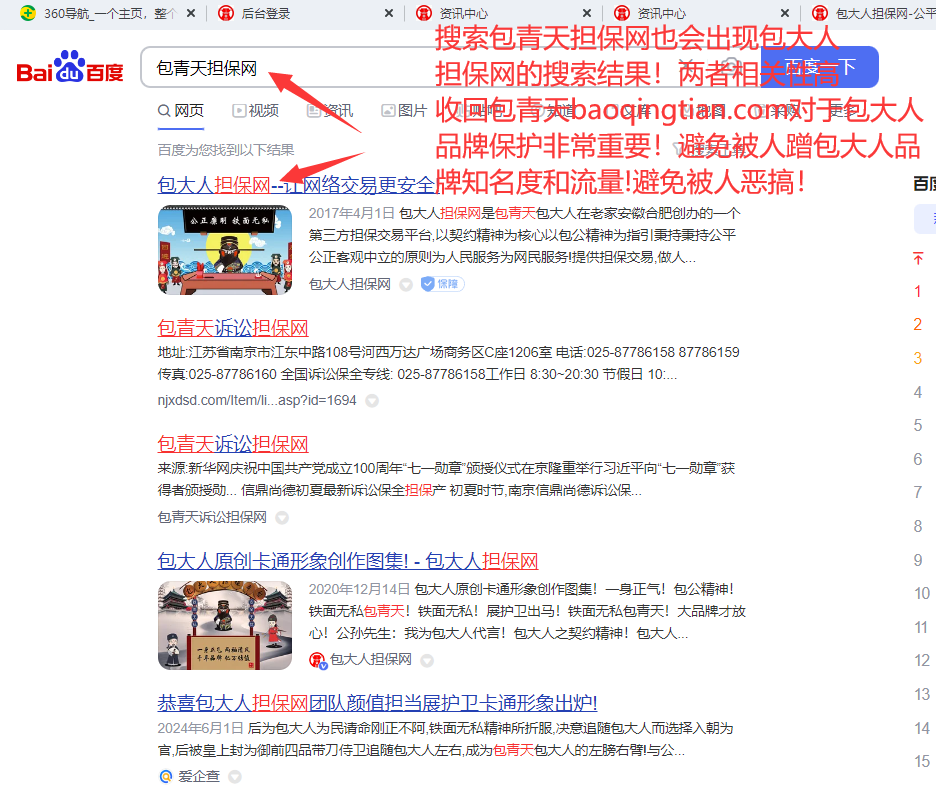Click the red avatar icon beside 包大人担保网
The width and height of the screenshot is (936, 789).
(317, 660)
